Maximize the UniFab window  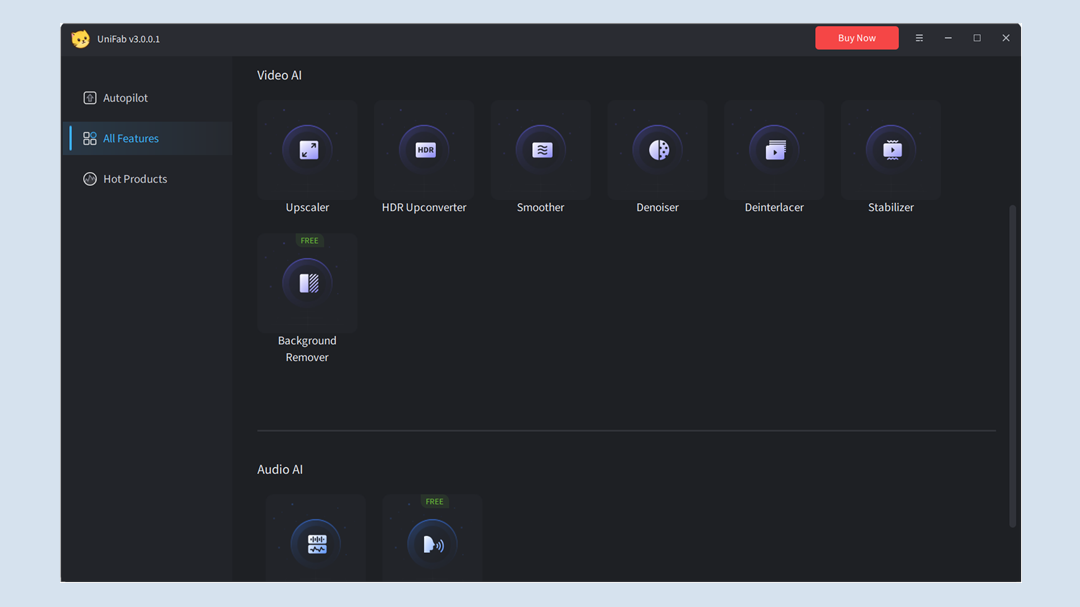coord(977,38)
